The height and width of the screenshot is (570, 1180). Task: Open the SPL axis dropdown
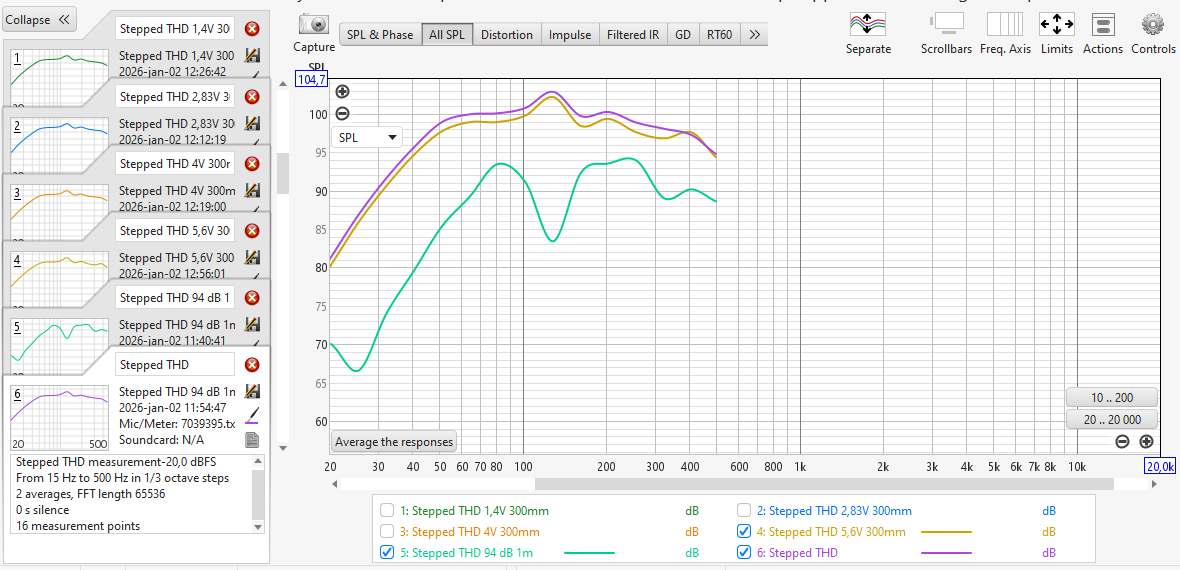coord(366,138)
